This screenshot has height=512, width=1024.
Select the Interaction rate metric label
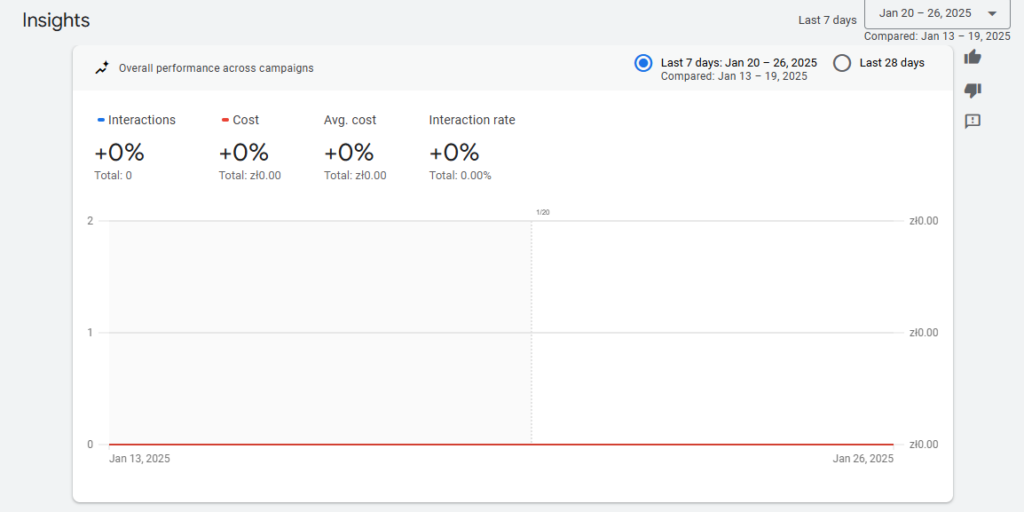[x=472, y=120]
